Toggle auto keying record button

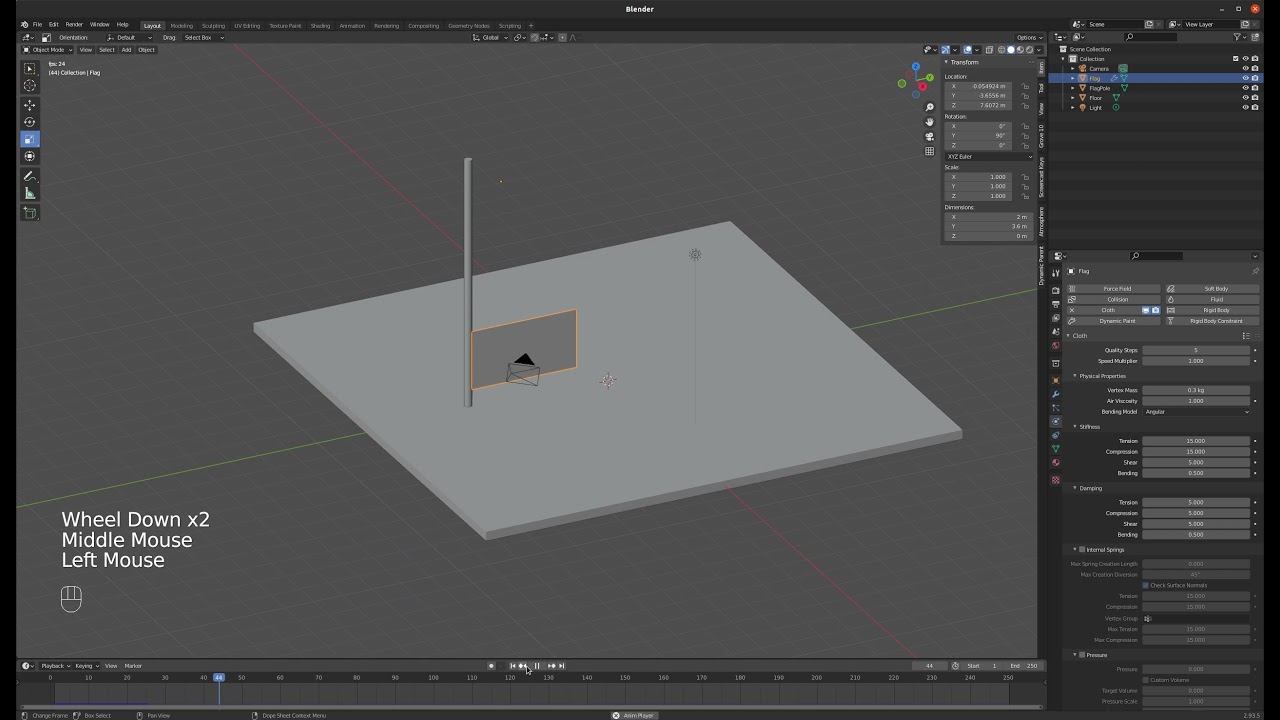tap(491, 666)
